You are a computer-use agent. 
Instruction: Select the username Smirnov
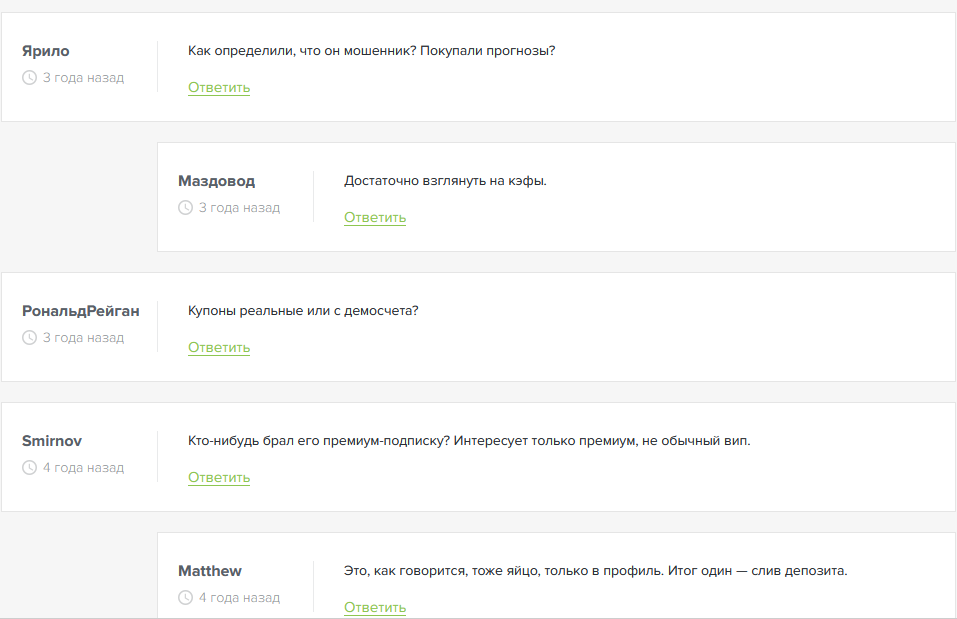52,441
